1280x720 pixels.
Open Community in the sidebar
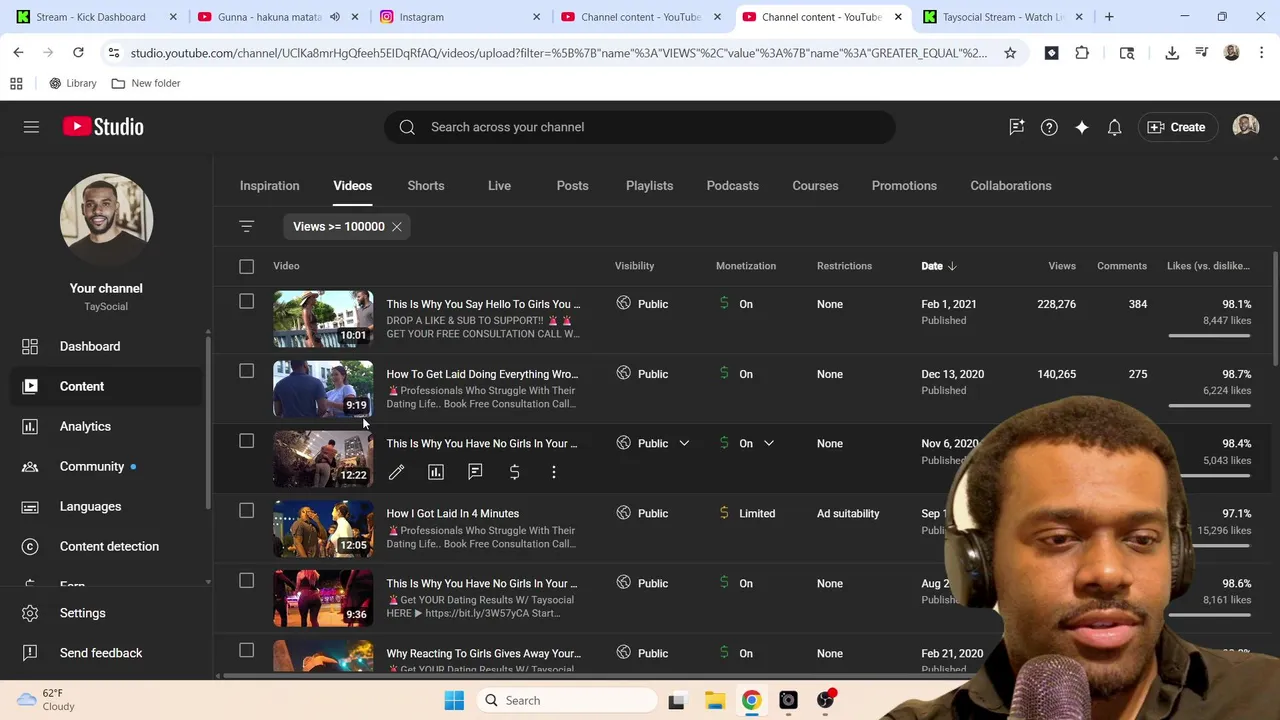pos(106,466)
